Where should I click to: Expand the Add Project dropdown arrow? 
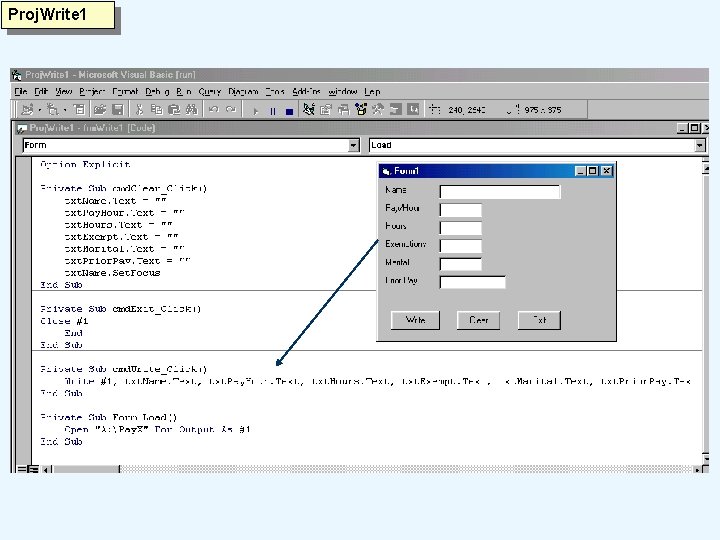pos(39,110)
